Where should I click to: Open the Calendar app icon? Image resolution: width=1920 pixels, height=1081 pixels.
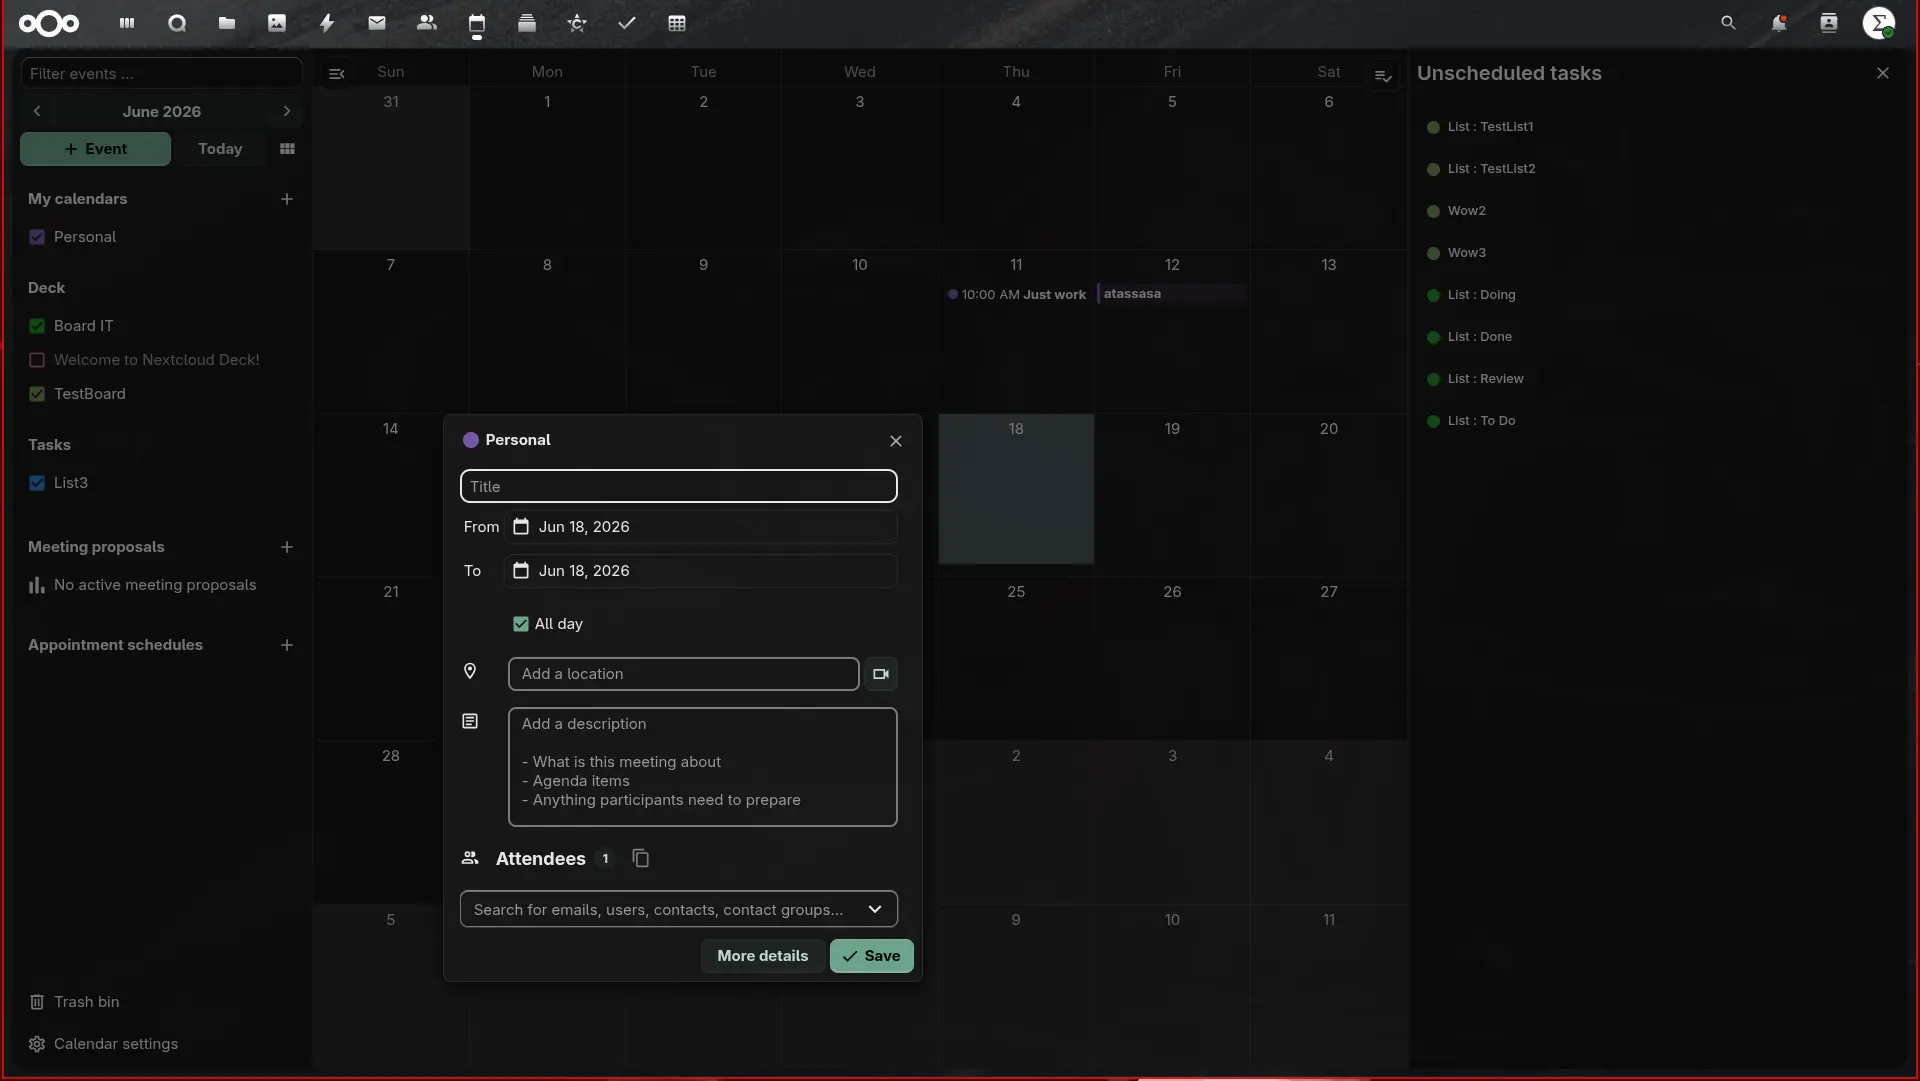pos(477,23)
